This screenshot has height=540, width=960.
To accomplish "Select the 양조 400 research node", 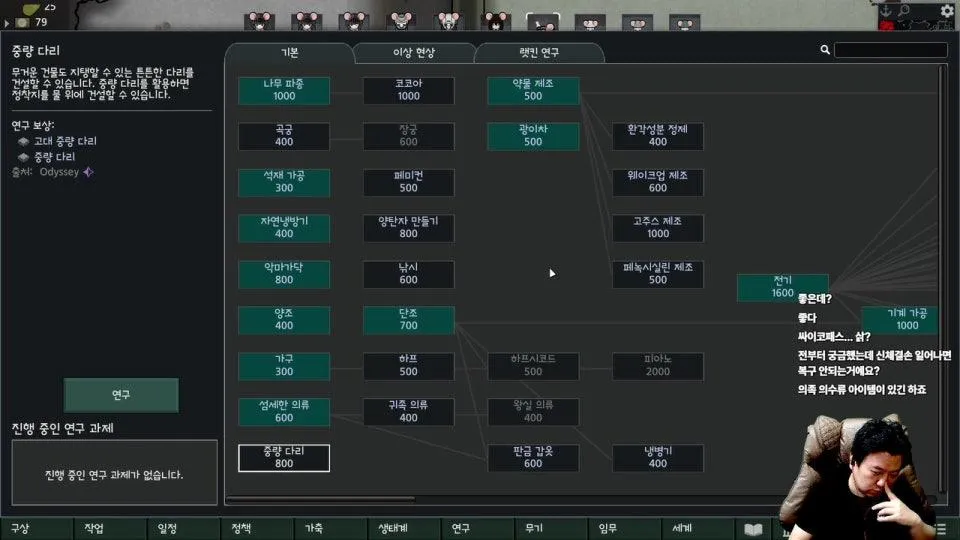I will click(x=284, y=320).
